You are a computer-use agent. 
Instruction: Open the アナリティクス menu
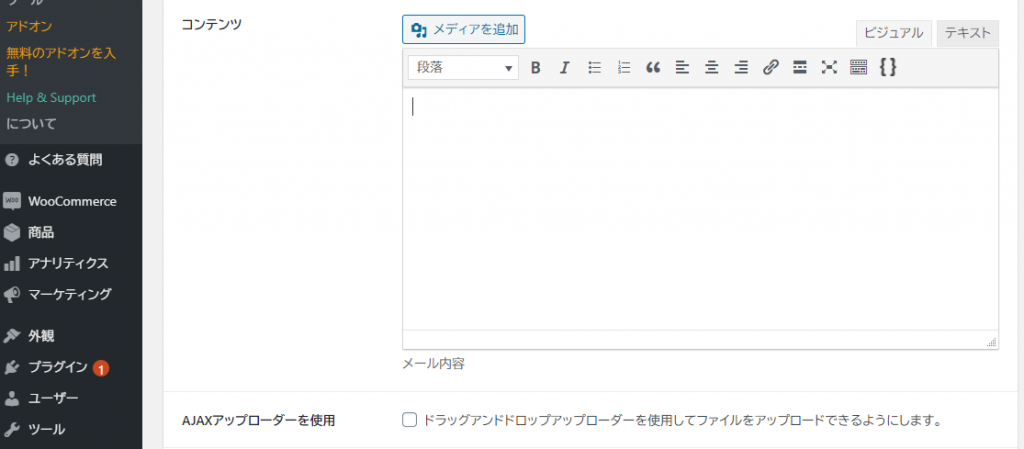pyautogui.click(x=68, y=264)
